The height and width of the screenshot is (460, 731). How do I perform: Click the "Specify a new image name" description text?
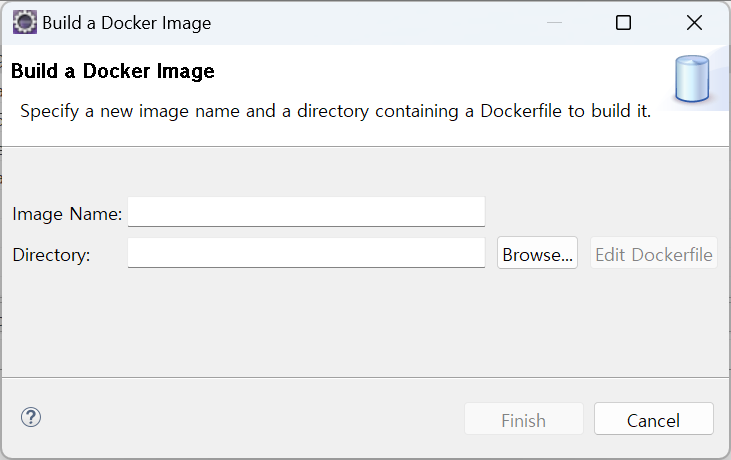pos(335,111)
